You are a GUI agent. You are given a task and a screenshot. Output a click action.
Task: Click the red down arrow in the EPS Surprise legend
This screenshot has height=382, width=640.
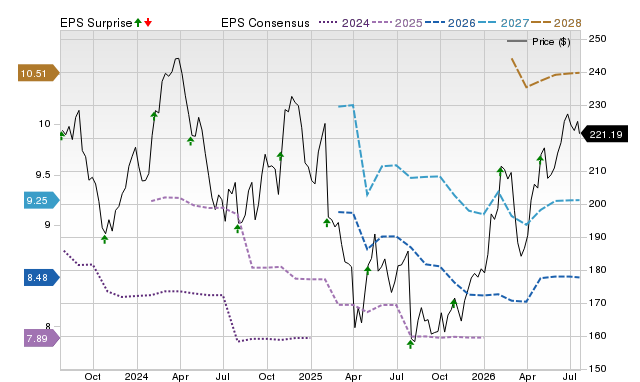coord(148,22)
